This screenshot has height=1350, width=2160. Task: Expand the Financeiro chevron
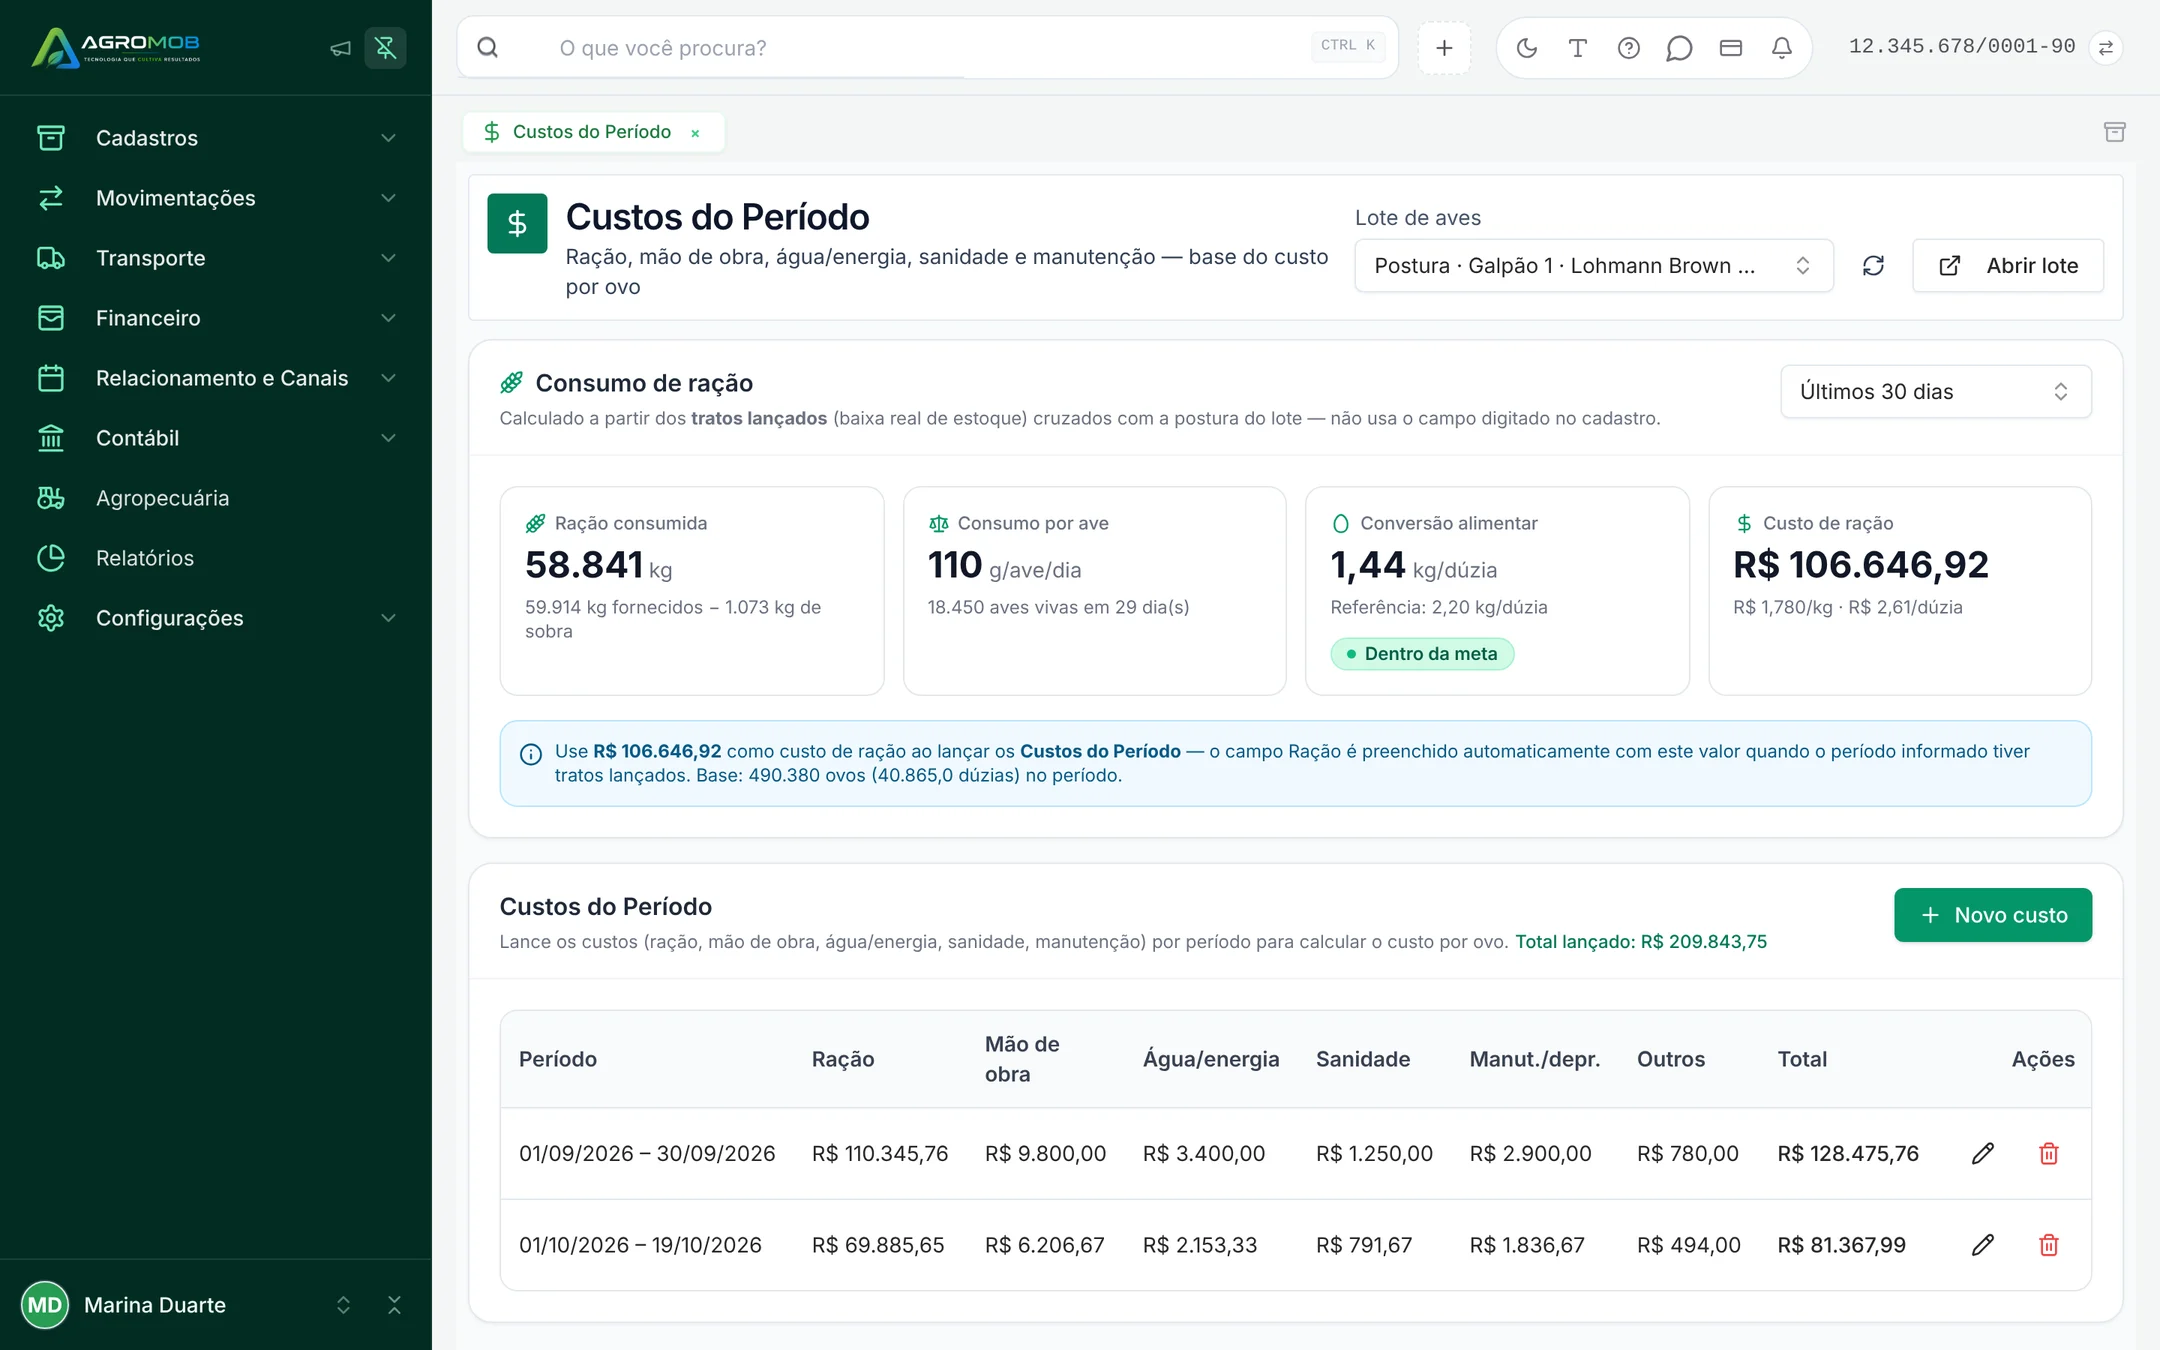click(388, 318)
